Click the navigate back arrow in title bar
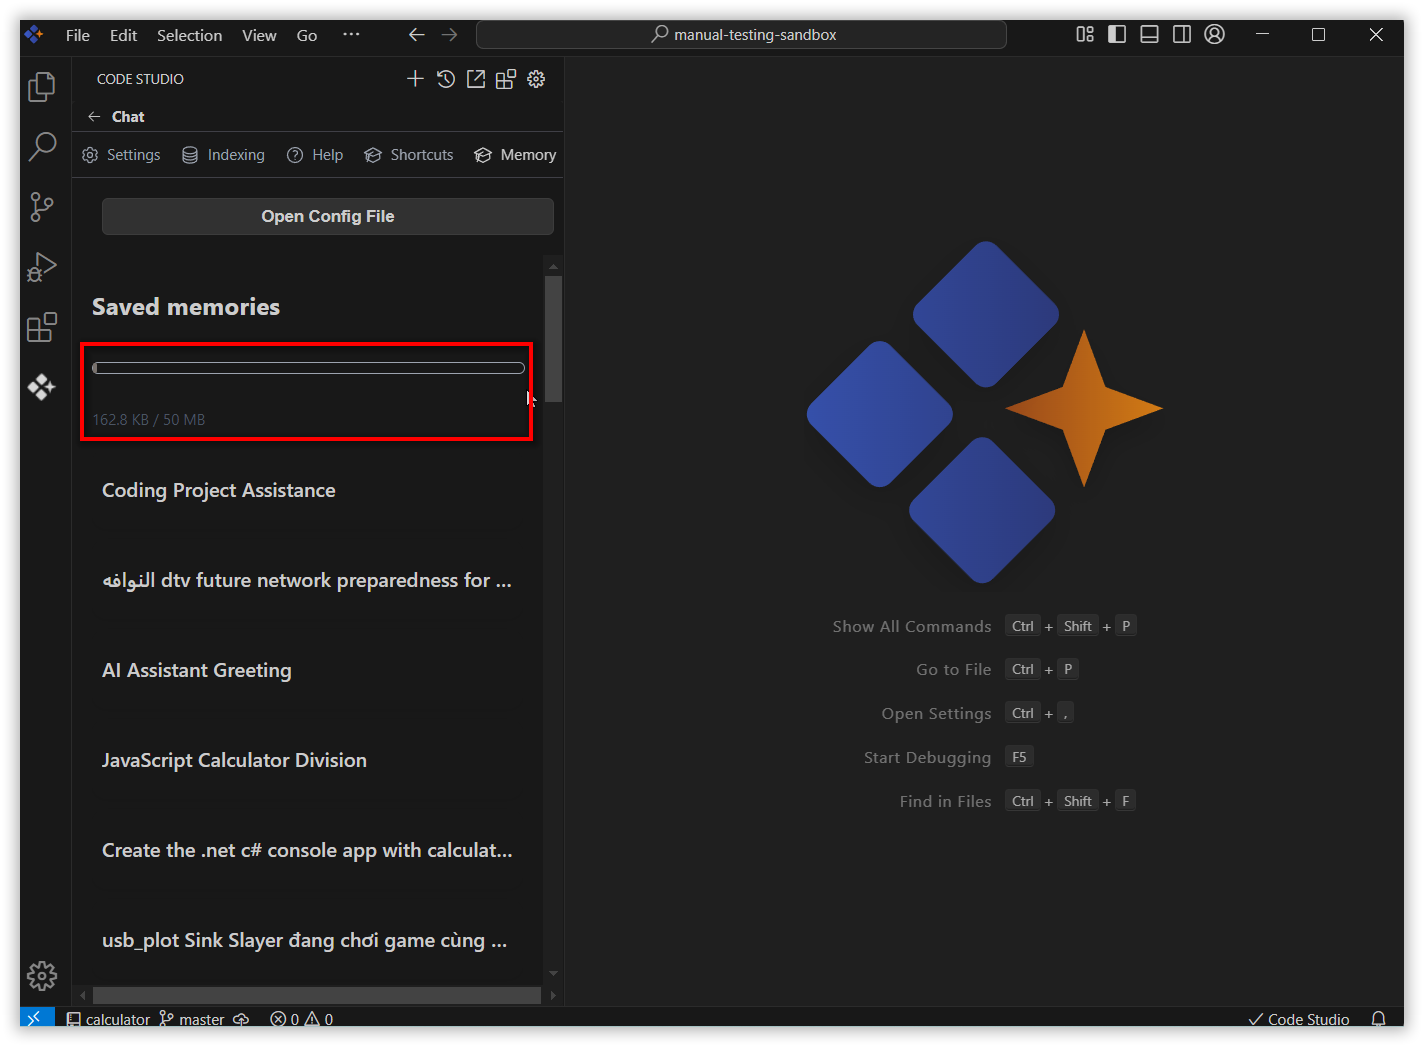This screenshot has width=1424, height=1047. (x=417, y=35)
